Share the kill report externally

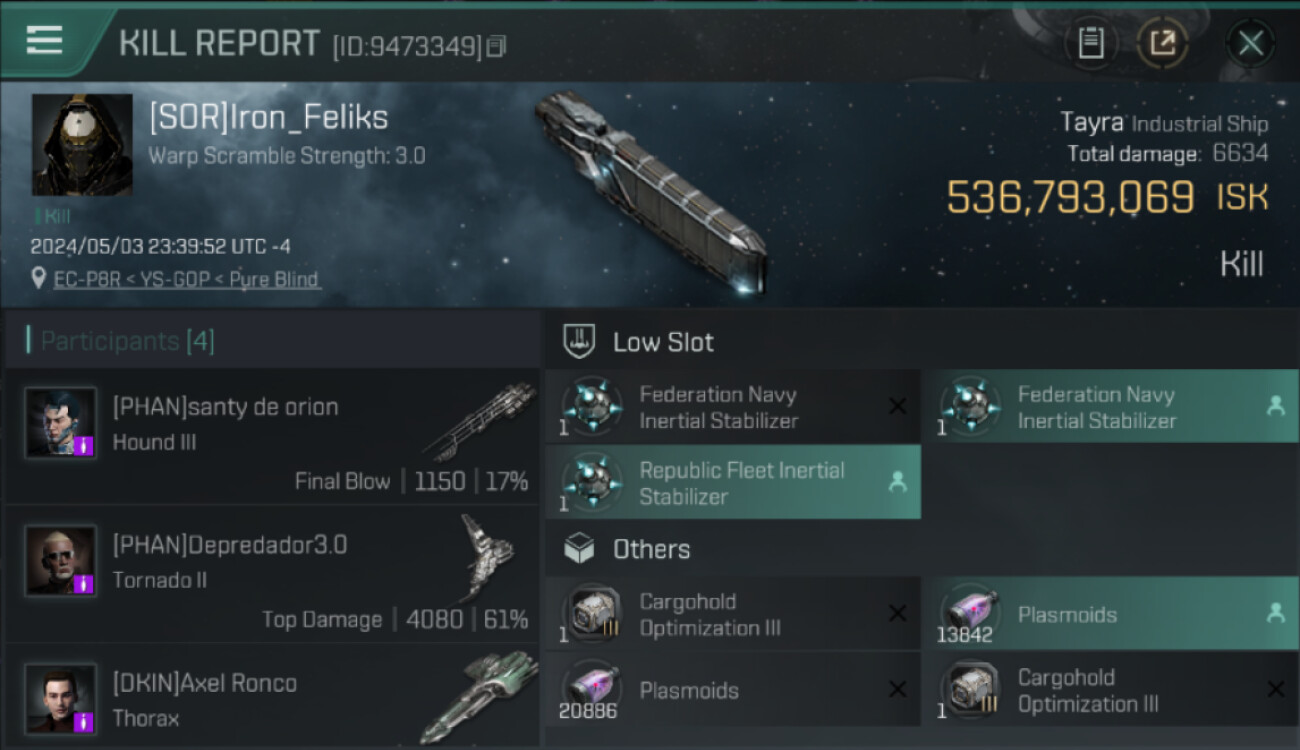(x=1162, y=43)
